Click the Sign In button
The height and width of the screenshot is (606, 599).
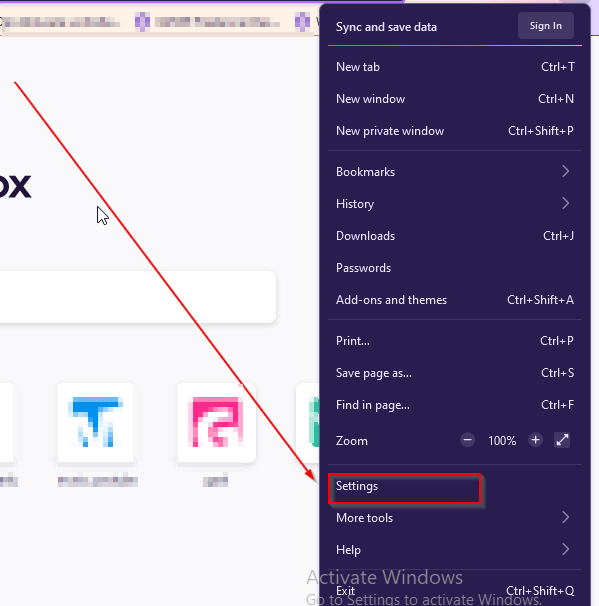click(545, 26)
